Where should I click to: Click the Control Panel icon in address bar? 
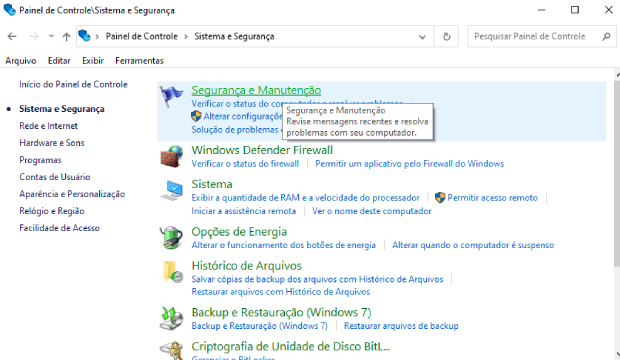pyautogui.click(x=84, y=36)
